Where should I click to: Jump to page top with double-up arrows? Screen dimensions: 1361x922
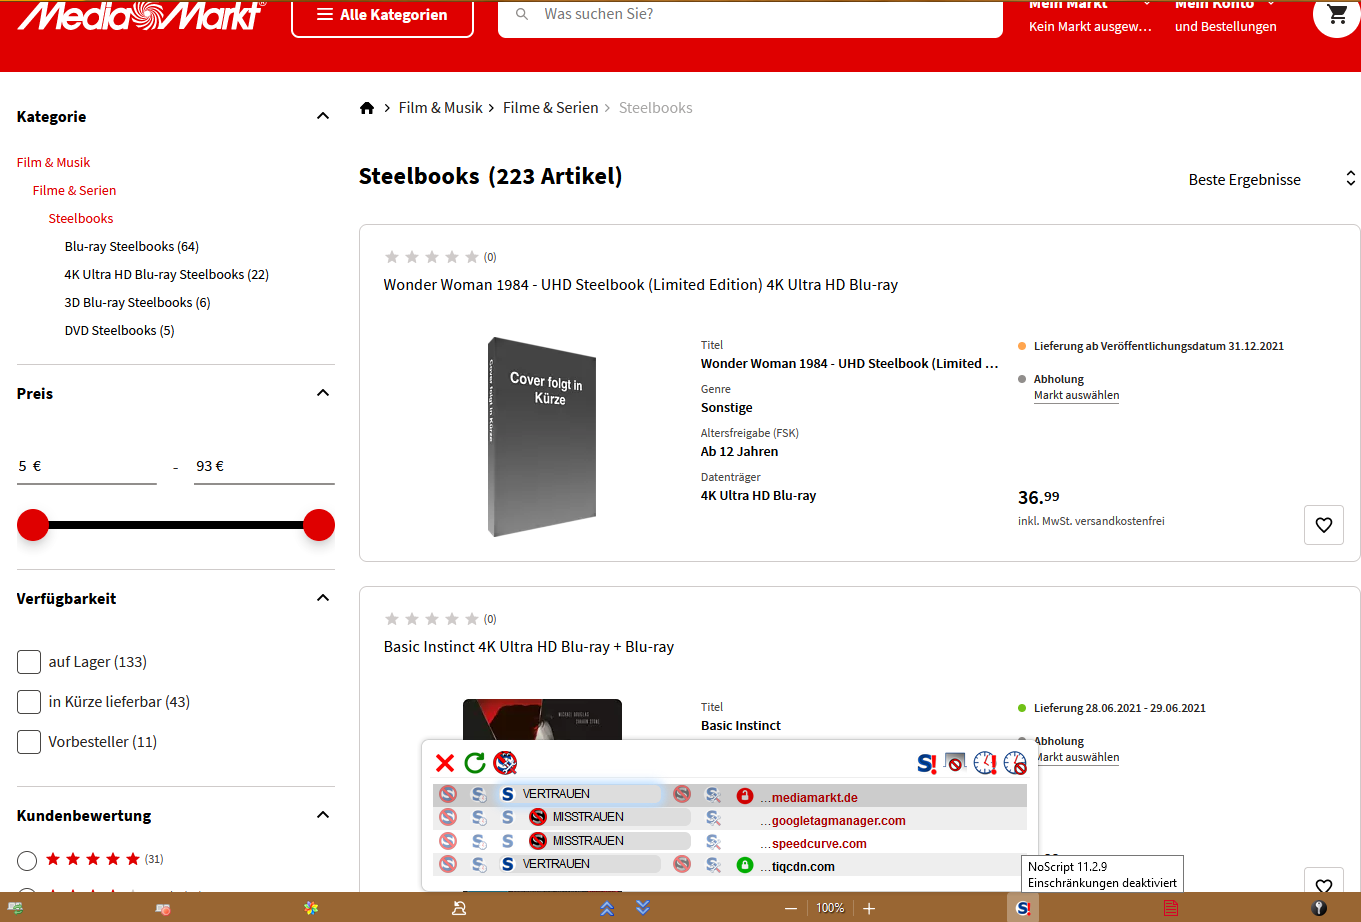click(x=607, y=908)
